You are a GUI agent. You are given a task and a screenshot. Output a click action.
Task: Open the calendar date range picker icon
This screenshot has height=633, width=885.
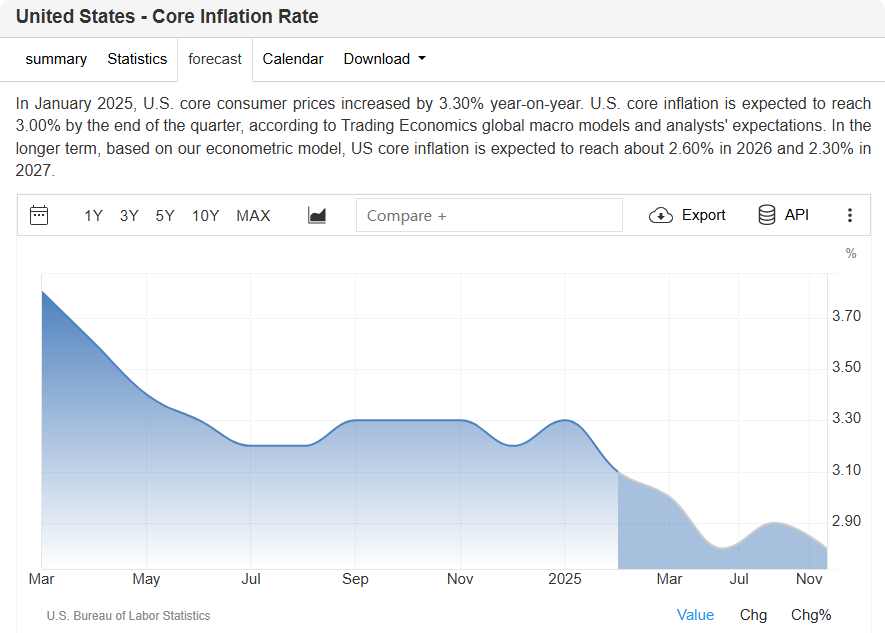coord(39,215)
